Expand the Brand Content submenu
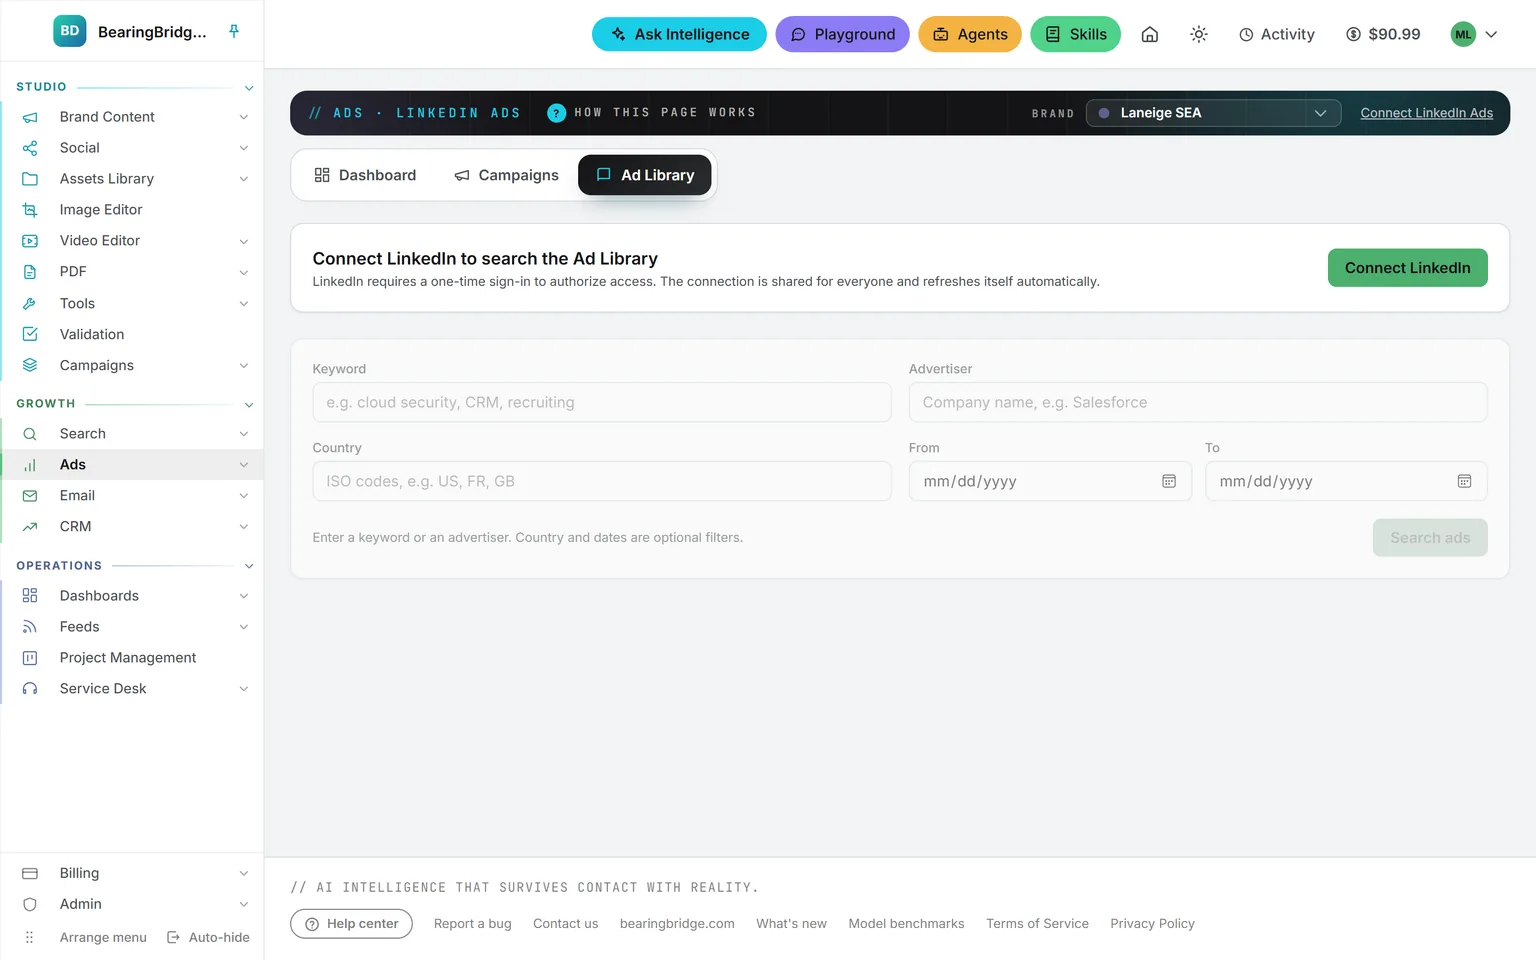Screen dimensions: 1536x960 point(244,117)
